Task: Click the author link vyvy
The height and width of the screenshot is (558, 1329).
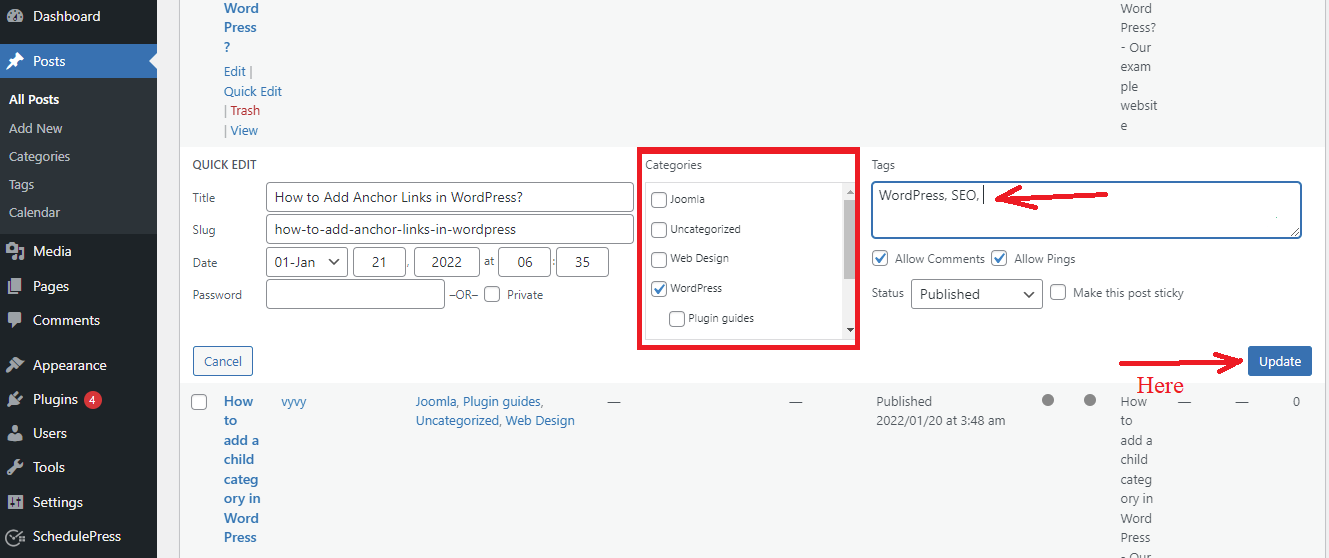Action: coord(294,401)
